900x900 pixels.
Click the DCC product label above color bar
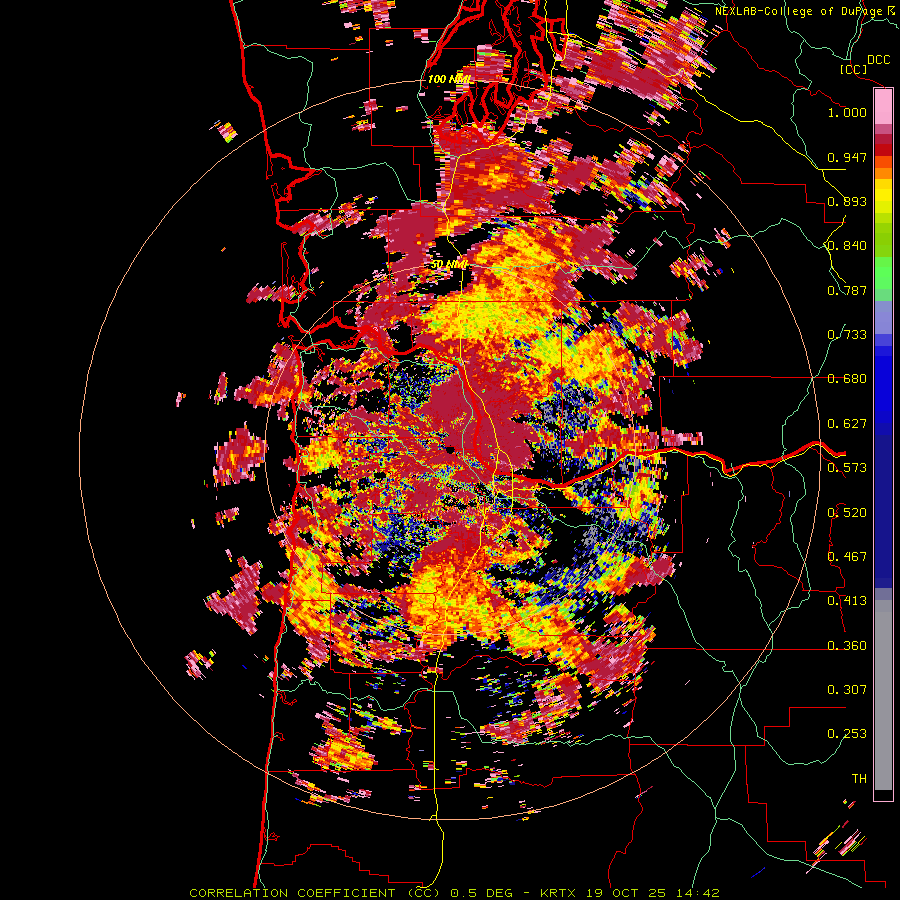[x=878, y=60]
